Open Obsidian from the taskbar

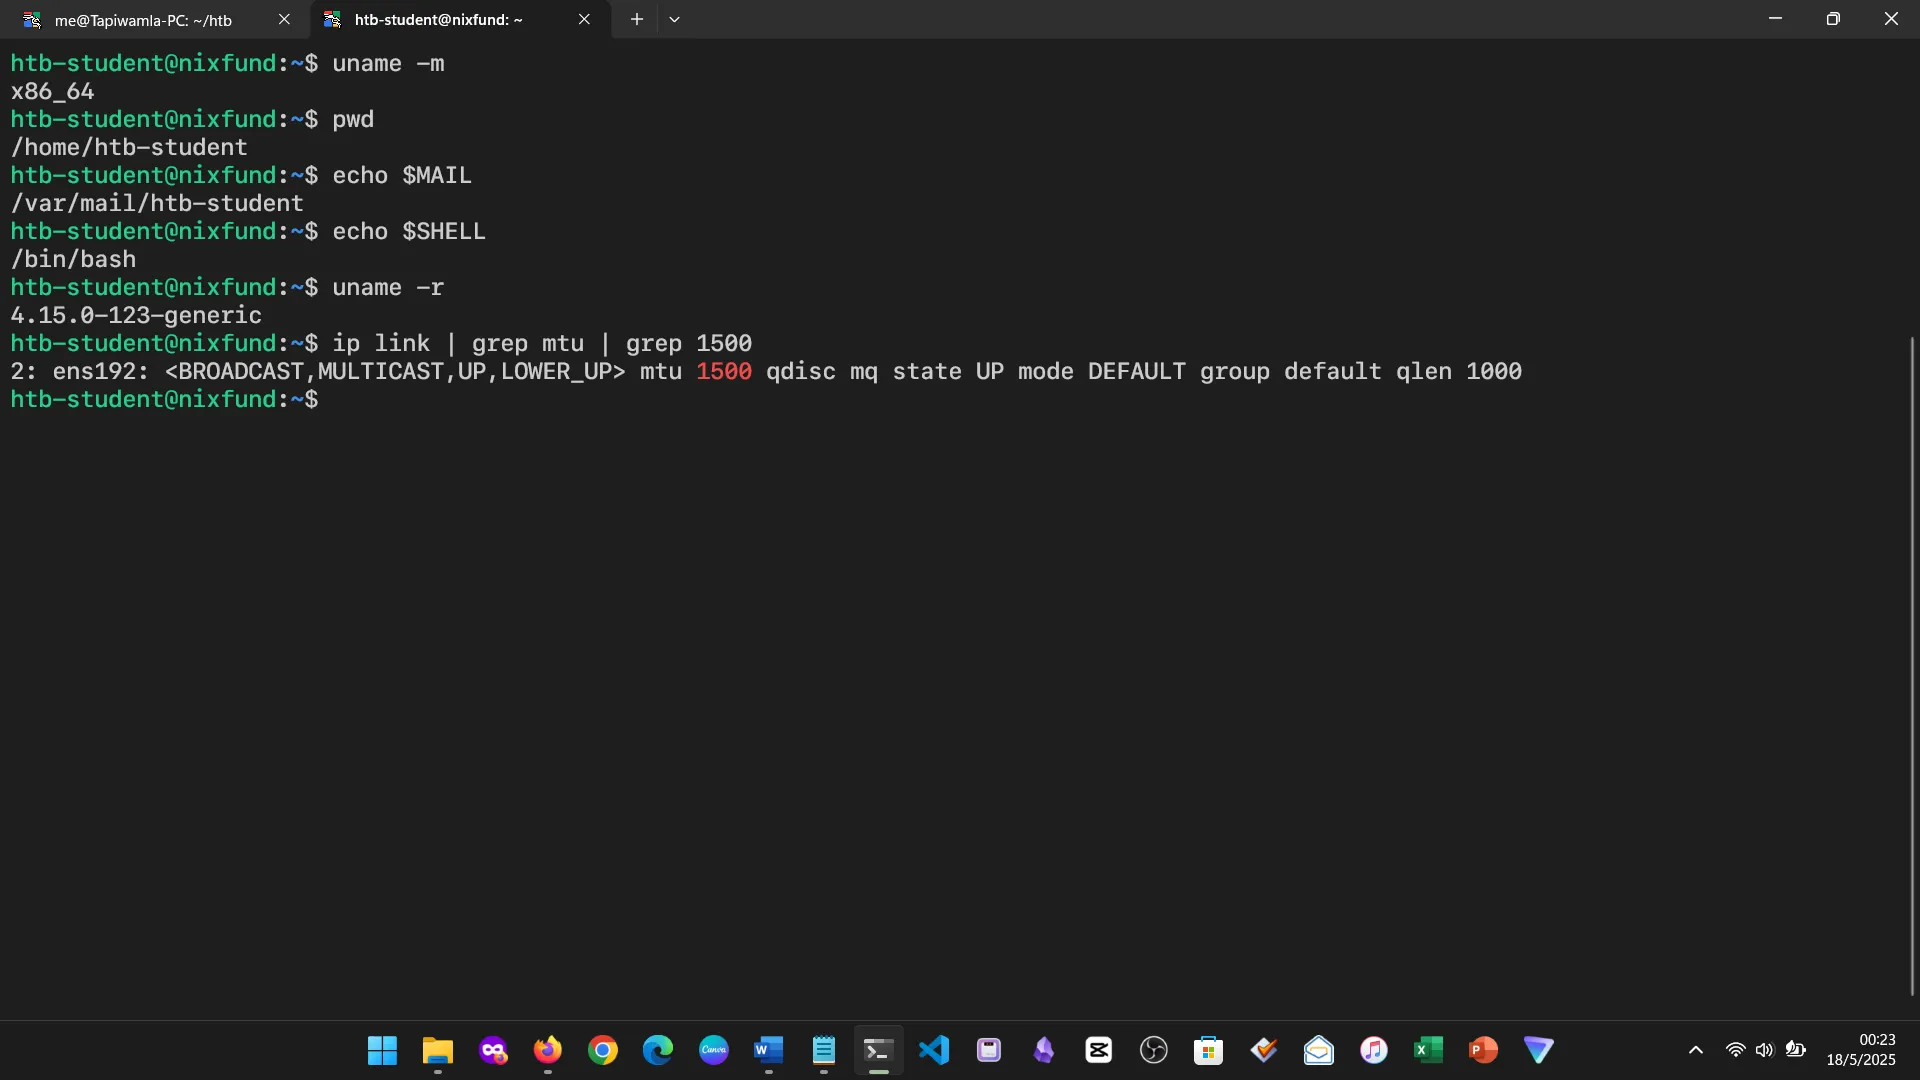pos(1044,1050)
